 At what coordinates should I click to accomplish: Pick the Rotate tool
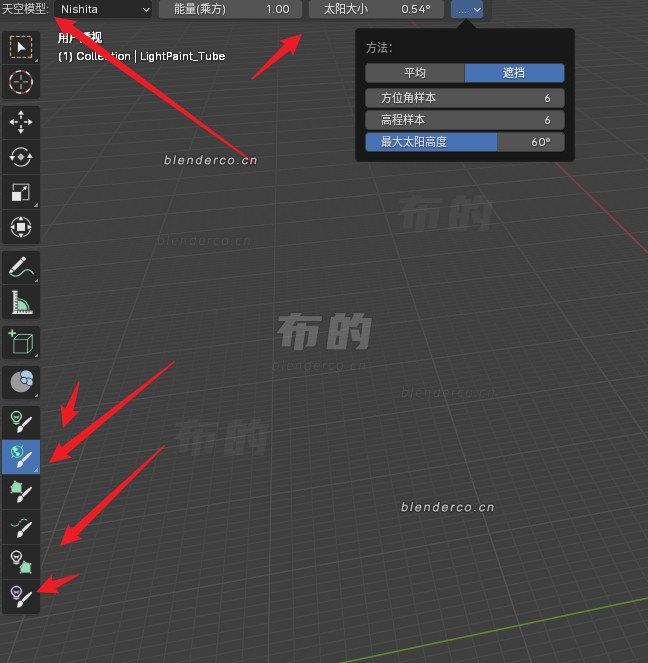click(21, 157)
